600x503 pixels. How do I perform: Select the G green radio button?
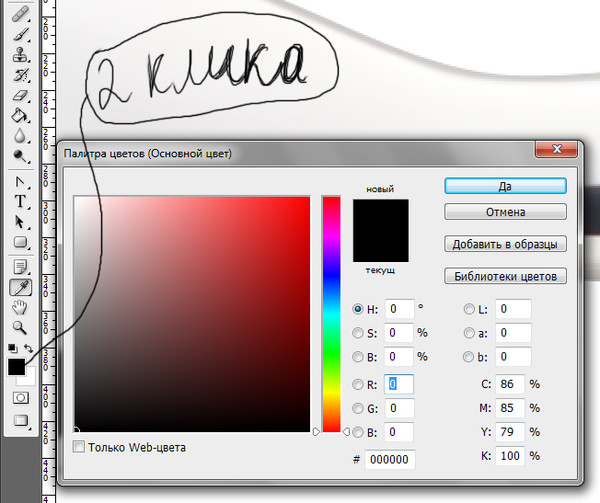pyautogui.click(x=358, y=409)
